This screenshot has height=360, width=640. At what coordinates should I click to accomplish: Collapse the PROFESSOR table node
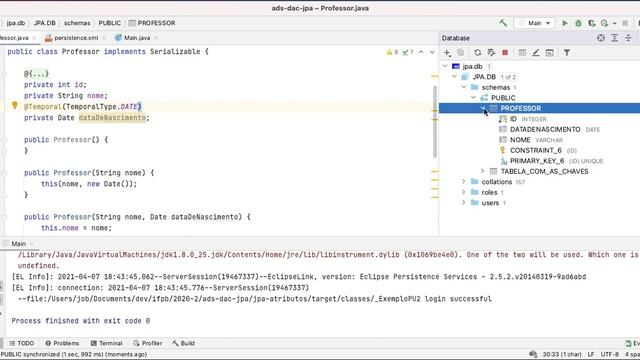coord(483,108)
